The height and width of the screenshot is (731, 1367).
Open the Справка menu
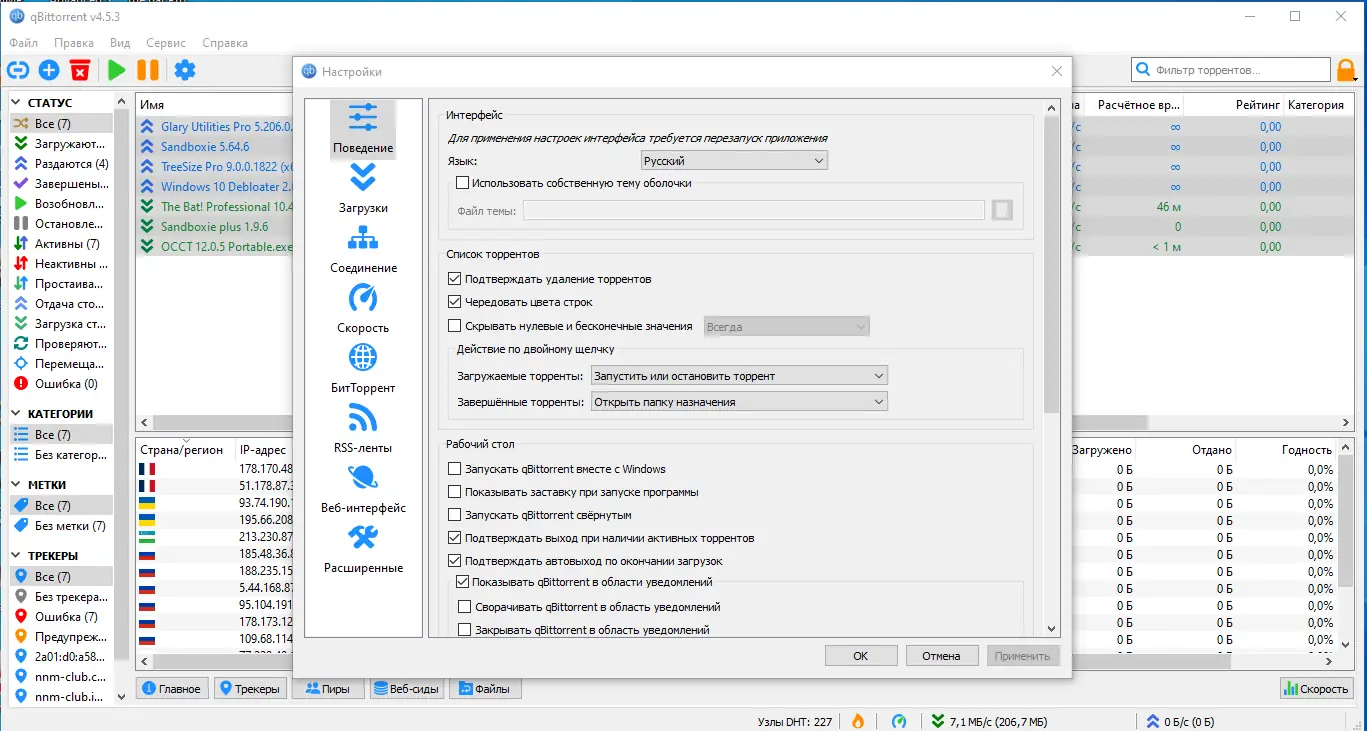(225, 43)
